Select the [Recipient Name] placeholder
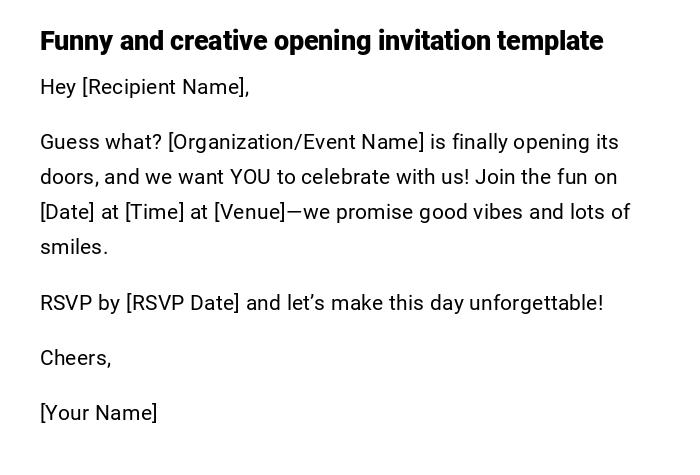 [163, 87]
